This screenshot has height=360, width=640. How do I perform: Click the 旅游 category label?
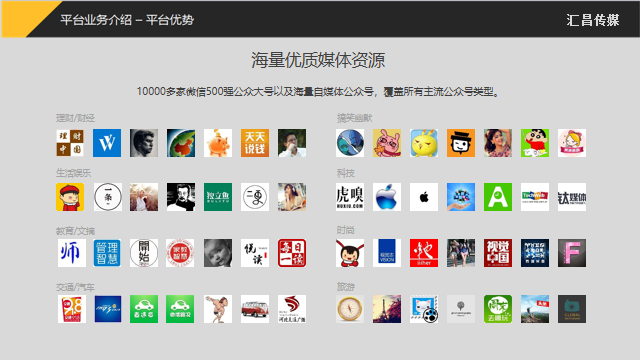(345, 287)
